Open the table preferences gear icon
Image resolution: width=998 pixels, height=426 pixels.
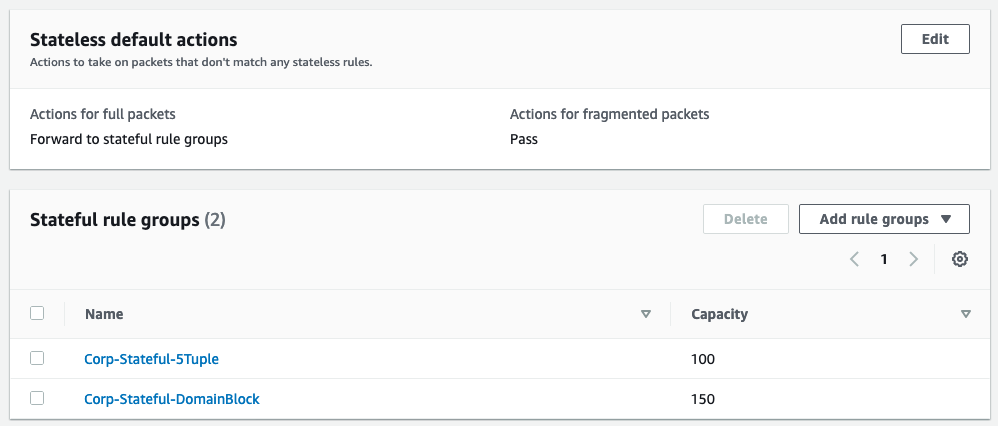tap(960, 259)
